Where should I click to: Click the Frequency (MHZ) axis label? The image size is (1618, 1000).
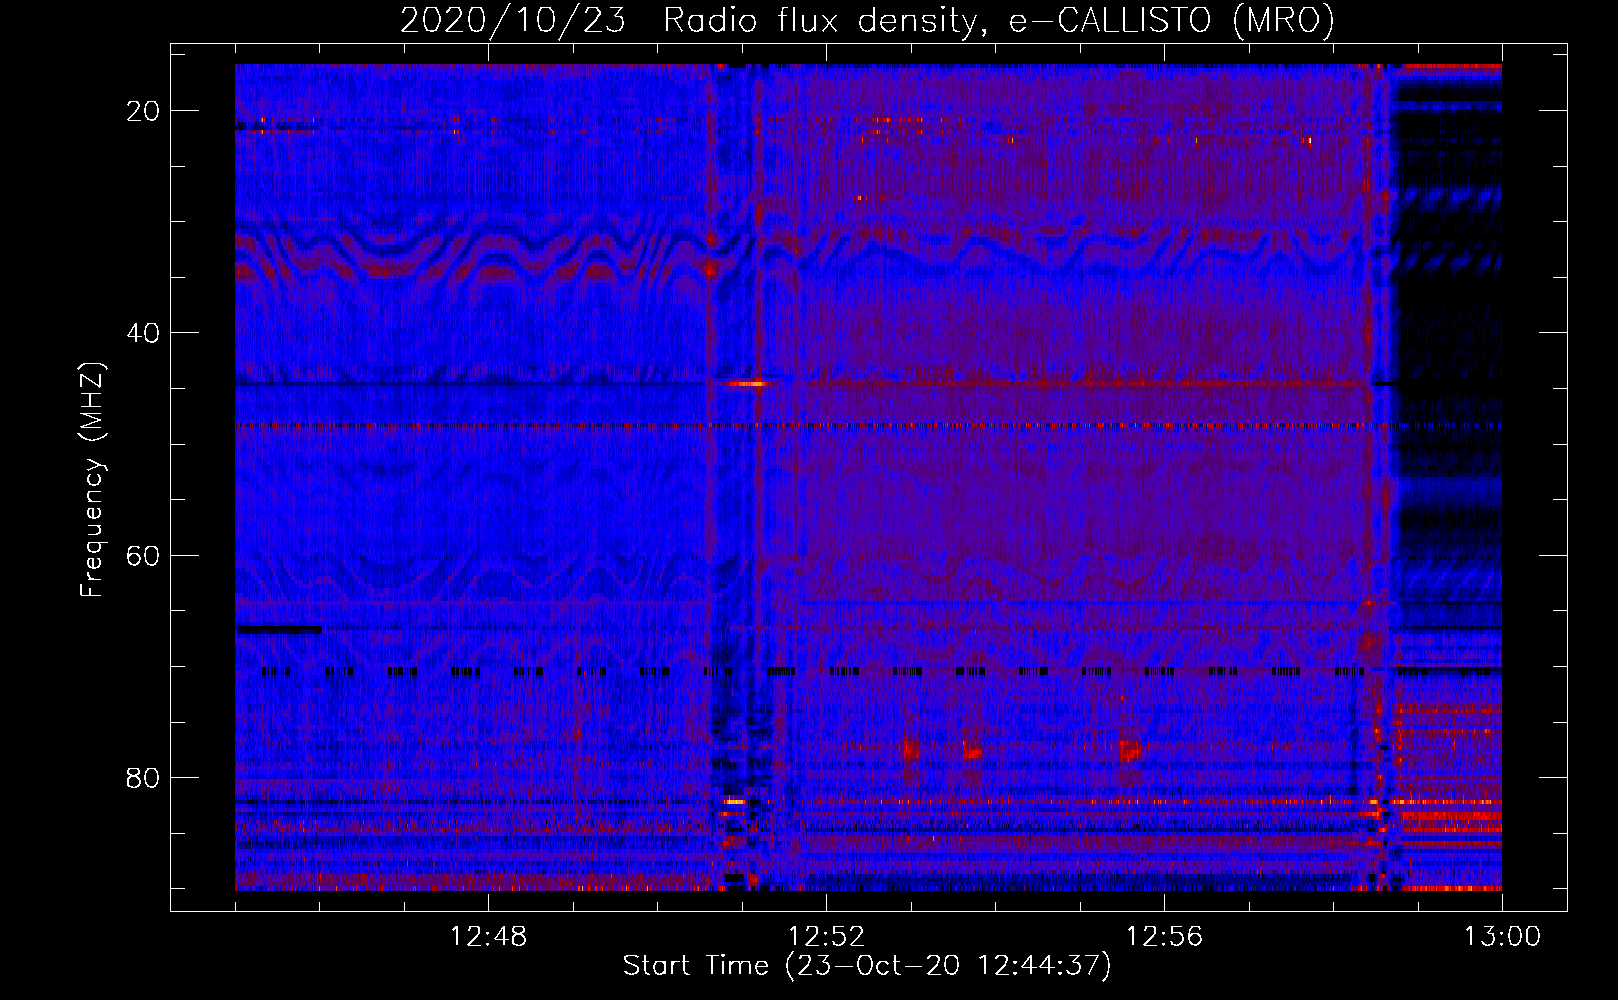tap(92, 480)
